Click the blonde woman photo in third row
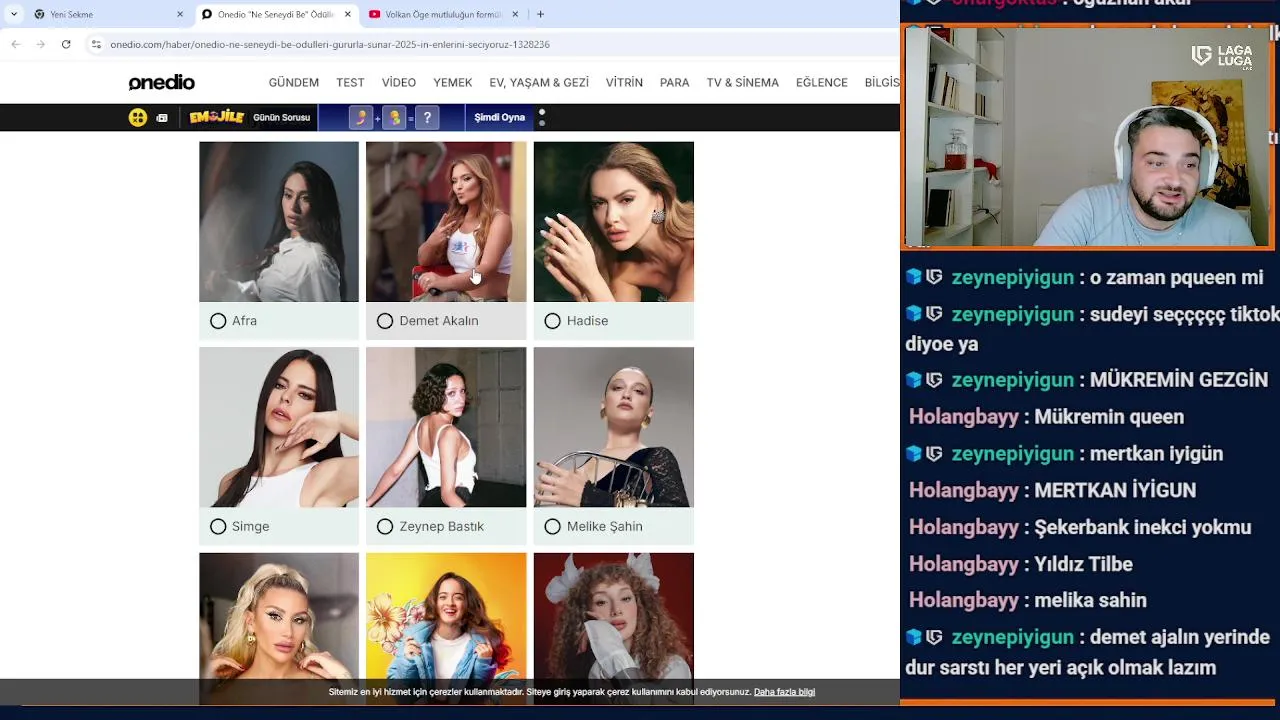1280x720 pixels. coord(279,616)
